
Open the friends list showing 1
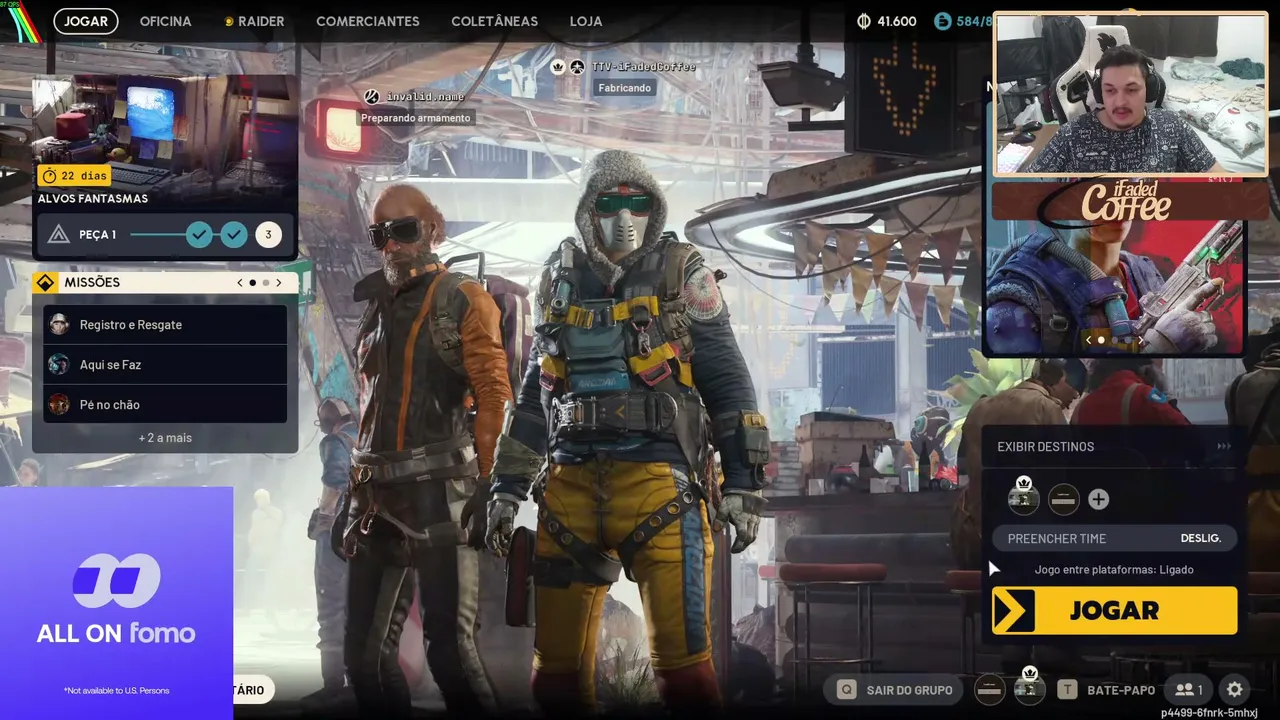[x=1189, y=689]
